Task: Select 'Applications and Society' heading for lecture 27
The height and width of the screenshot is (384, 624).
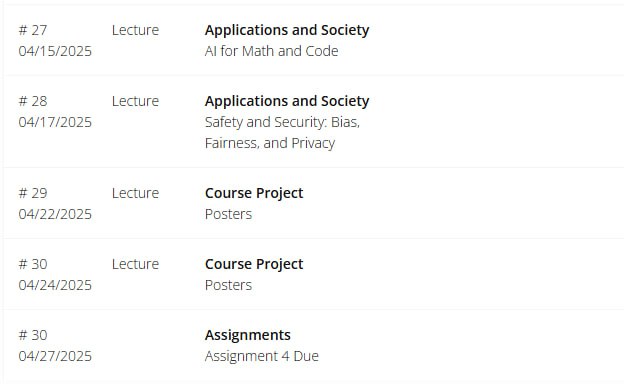Action: pyautogui.click(x=287, y=30)
